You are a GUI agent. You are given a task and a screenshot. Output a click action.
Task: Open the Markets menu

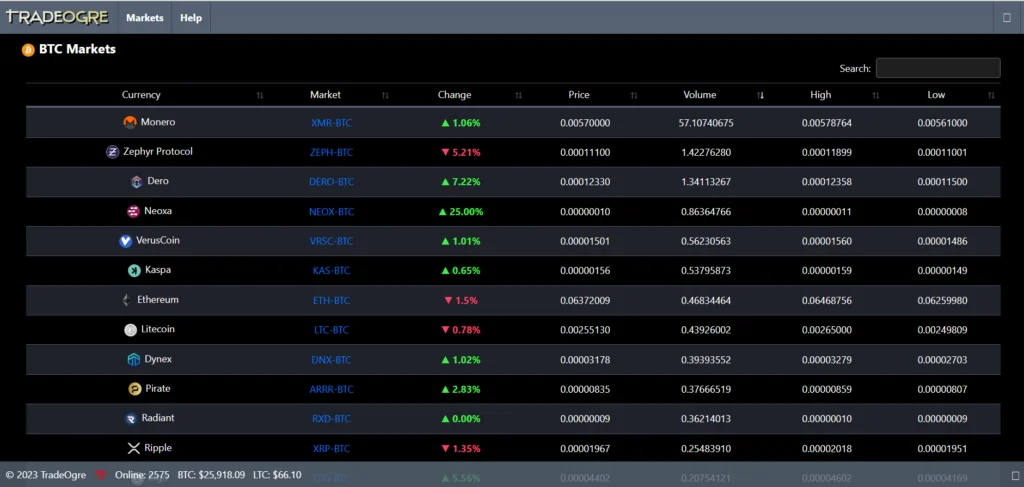click(x=145, y=18)
